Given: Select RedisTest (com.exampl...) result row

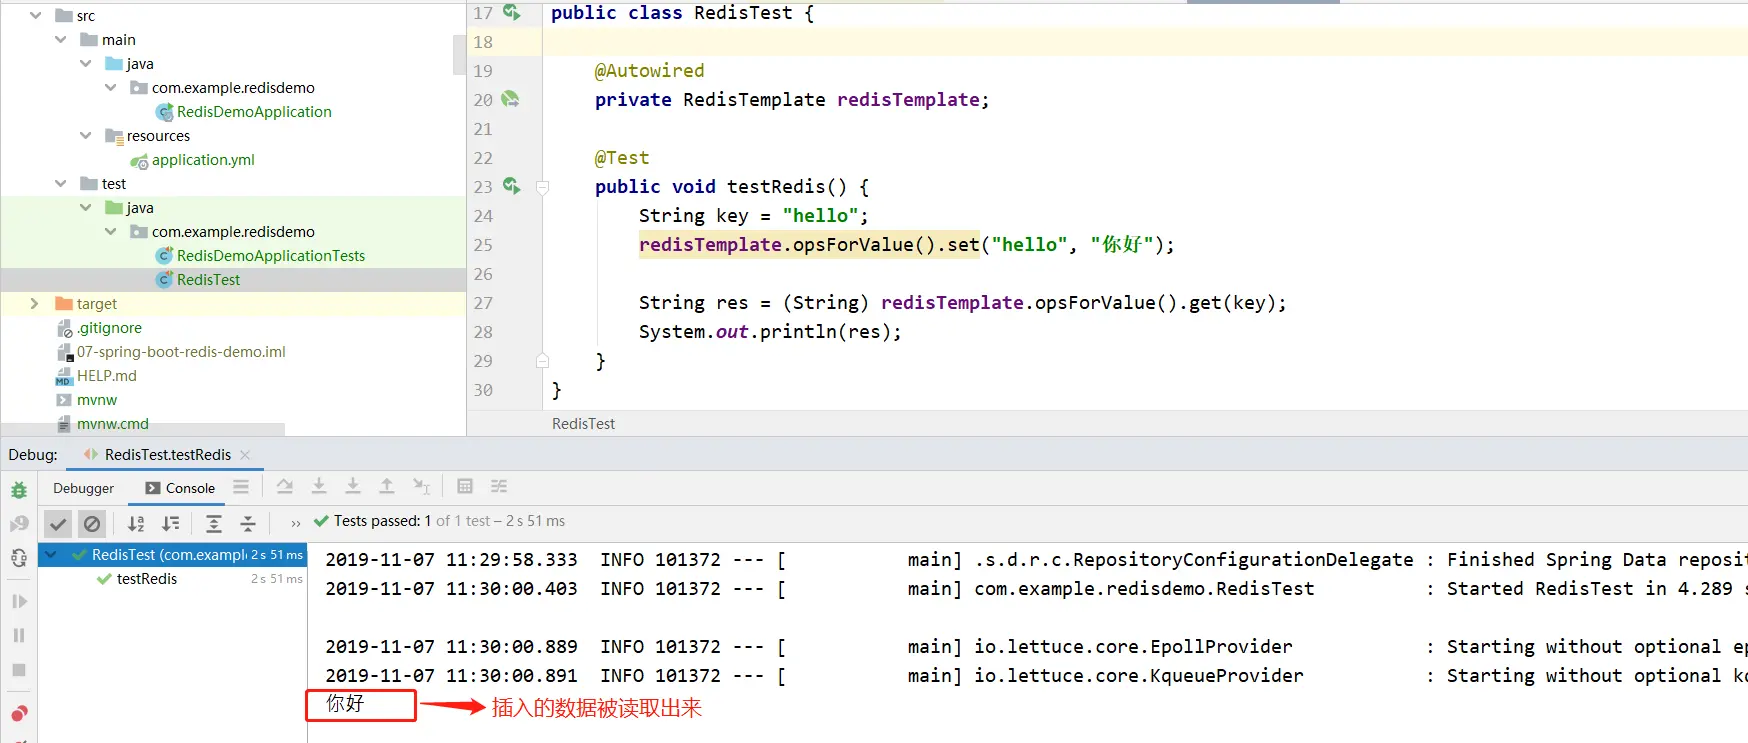Looking at the screenshot, I should pyautogui.click(x=172, y=554).
